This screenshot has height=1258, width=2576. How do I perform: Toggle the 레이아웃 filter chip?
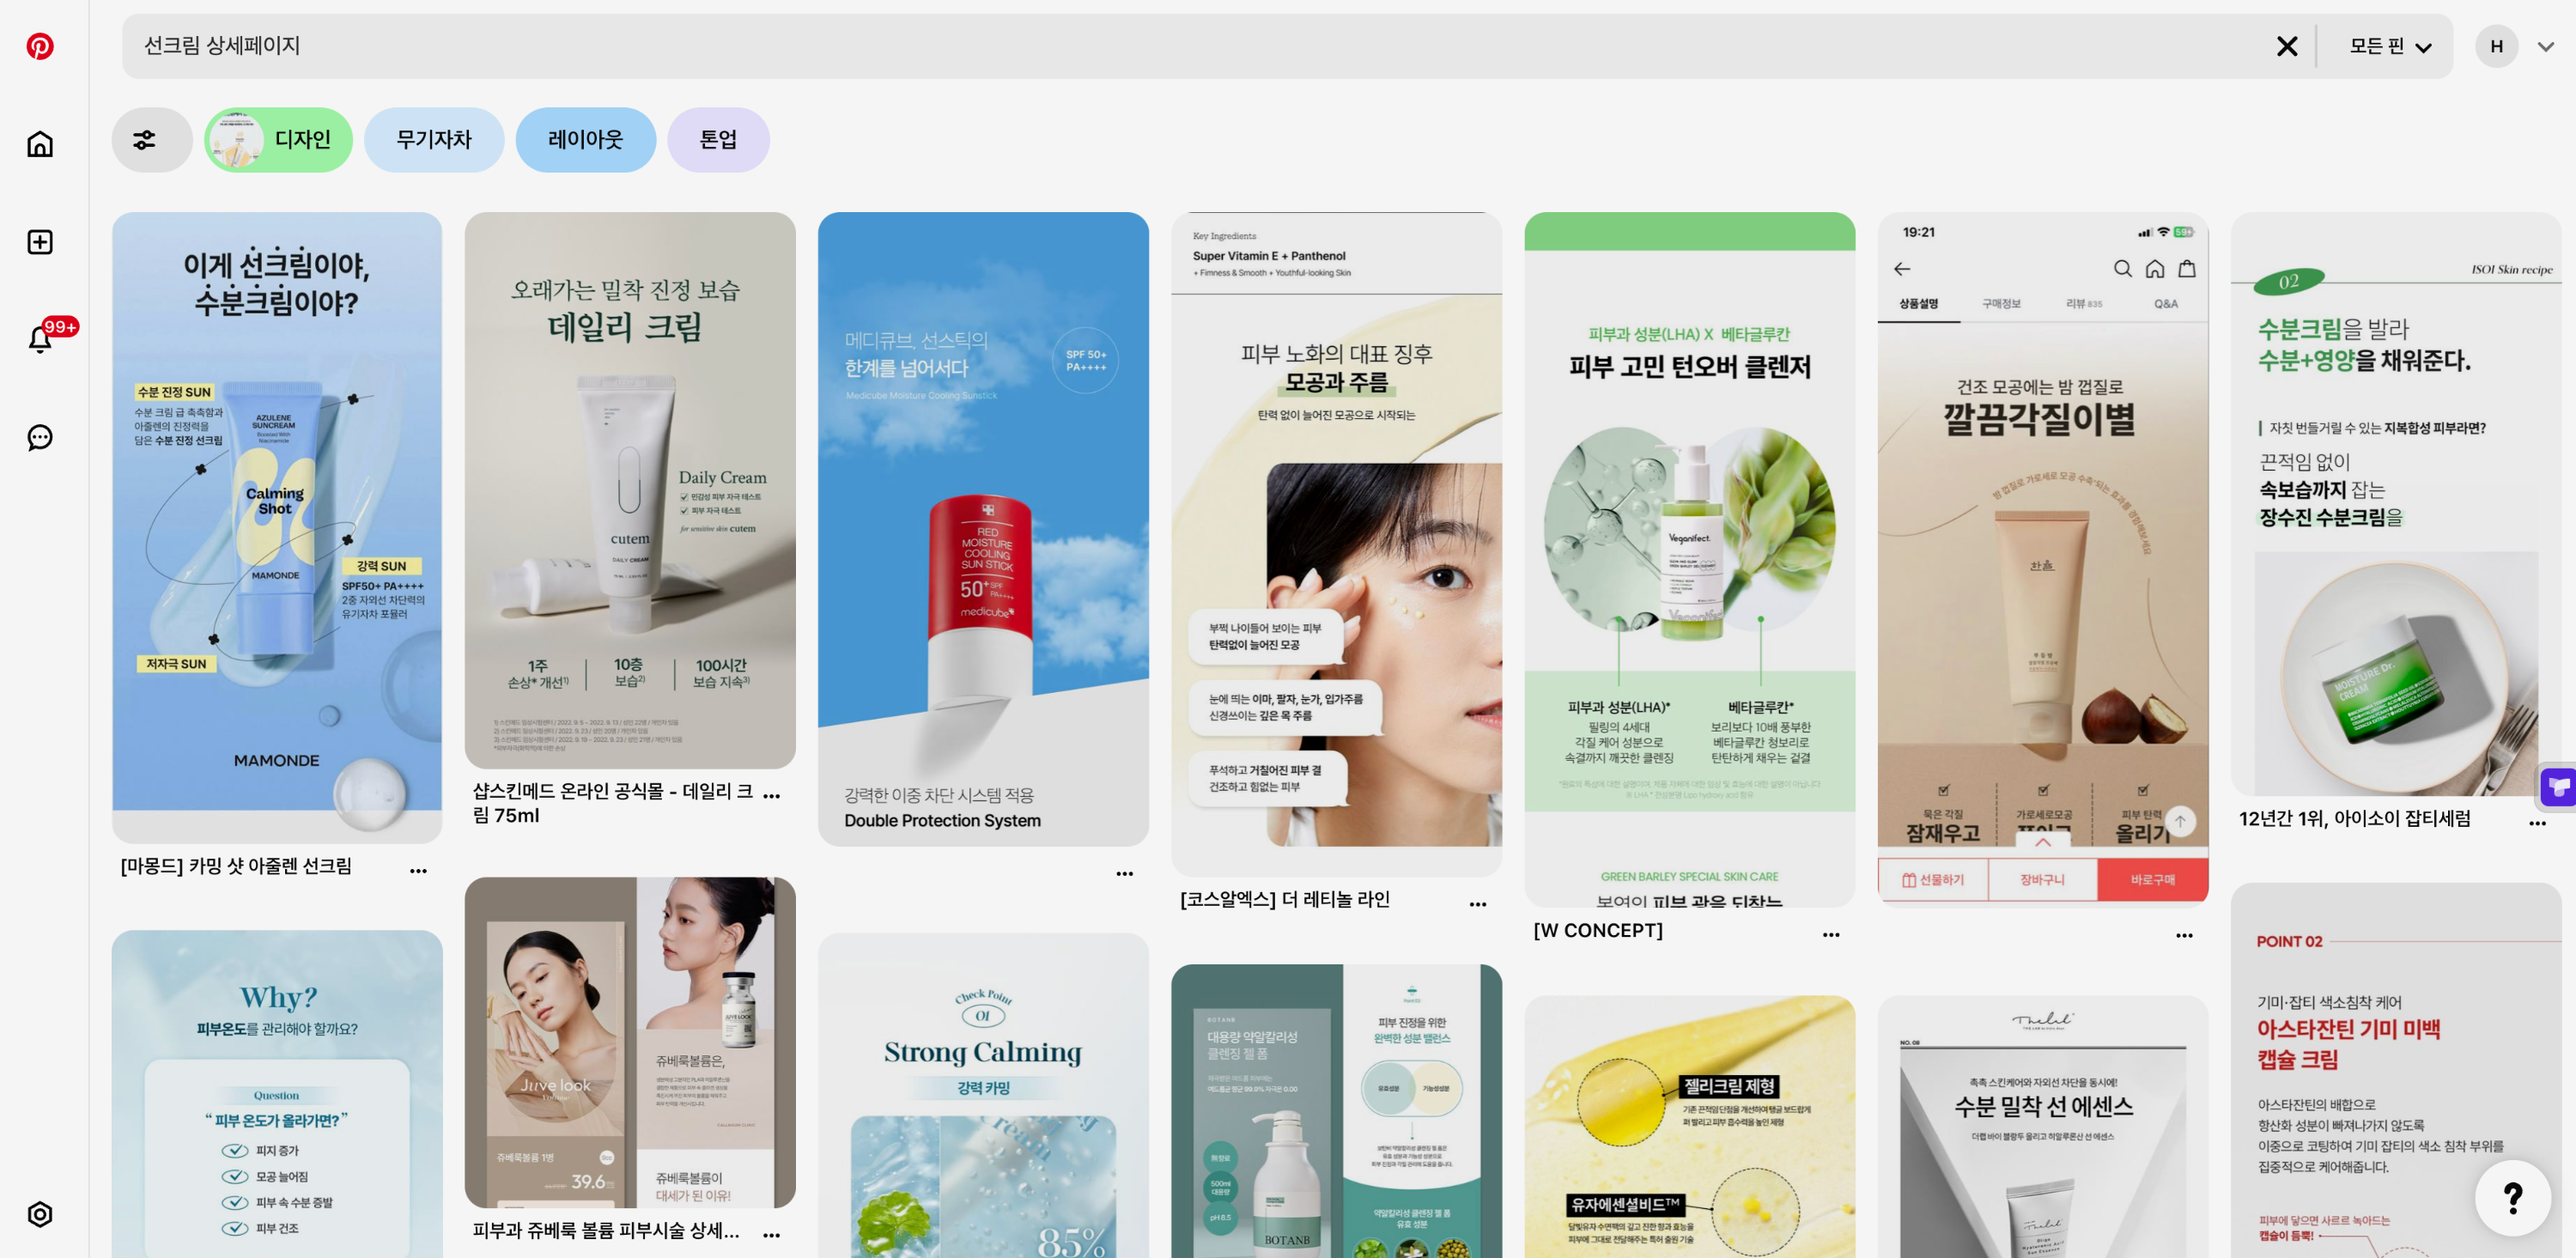click(586, 140)
